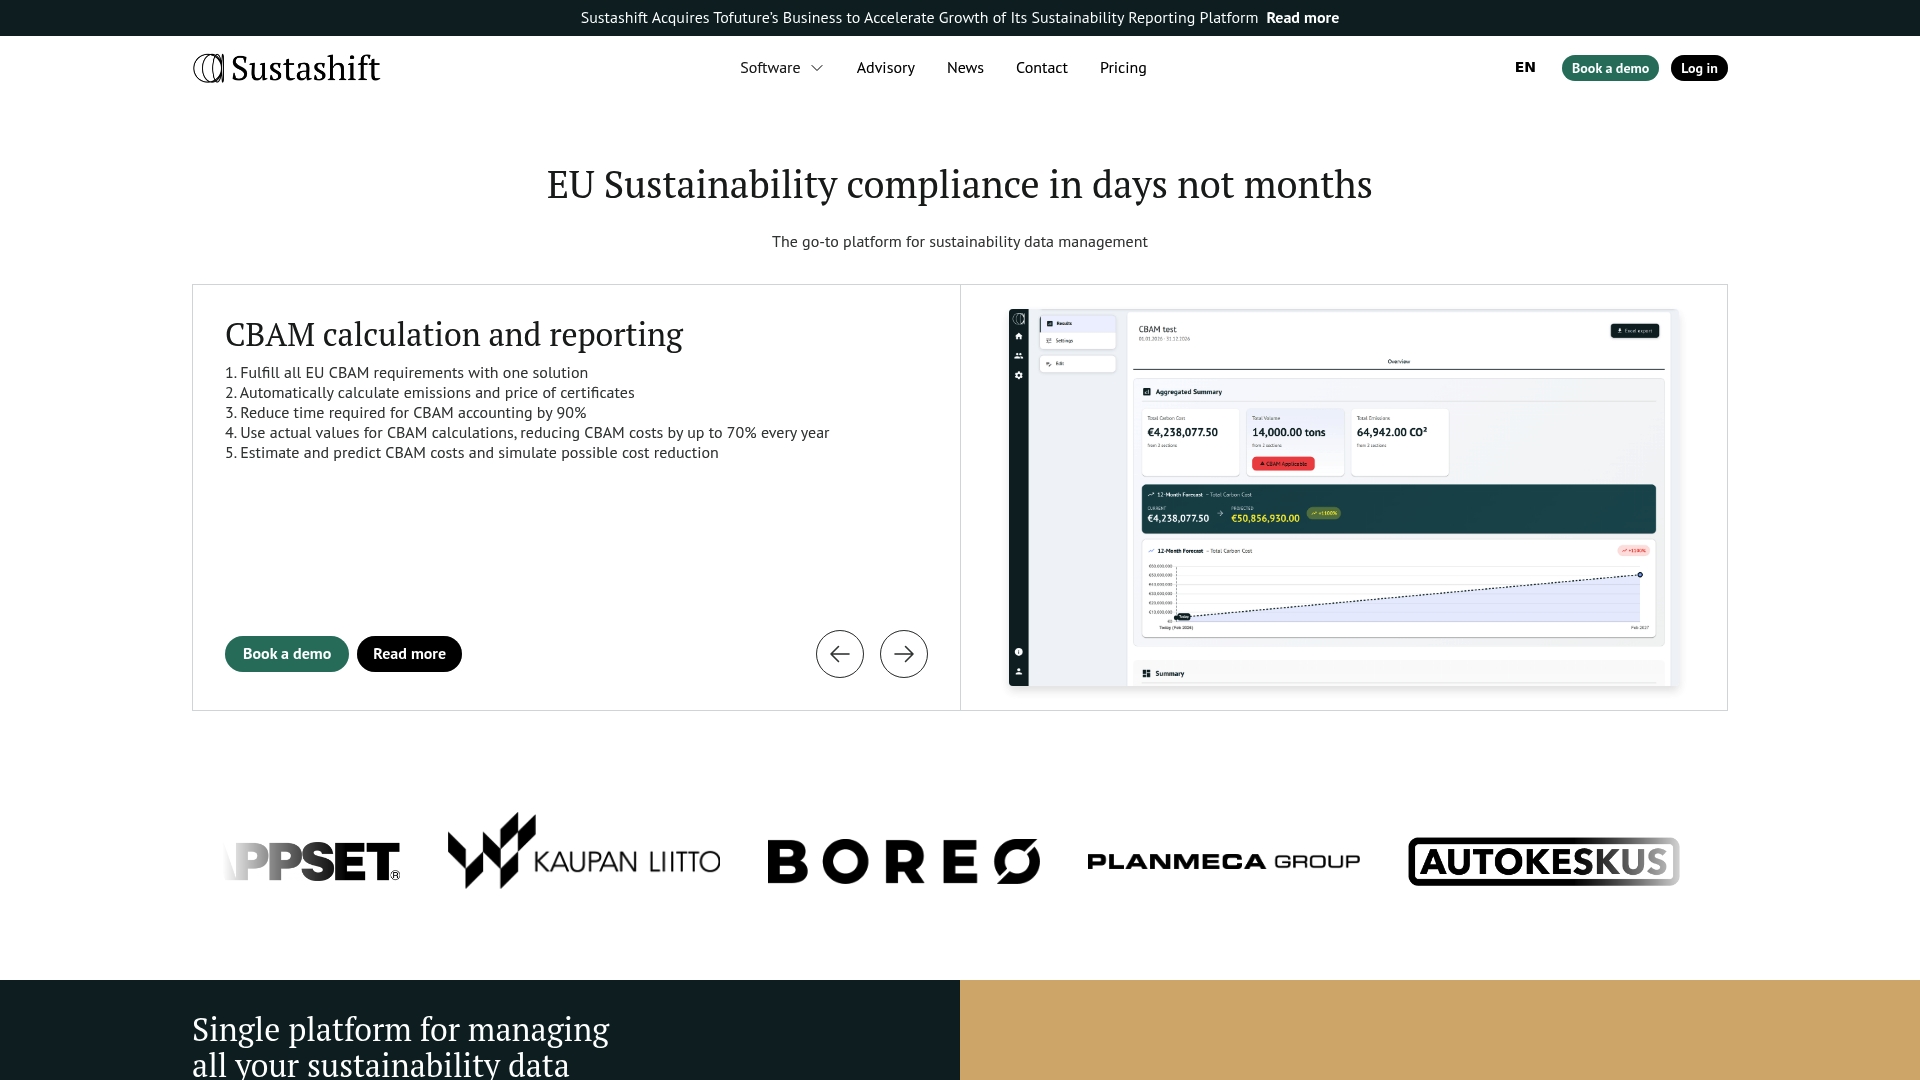This screenshot has width=1920, height=1080.
Task: Click the Log in button
Action: tap(1699, 68)
